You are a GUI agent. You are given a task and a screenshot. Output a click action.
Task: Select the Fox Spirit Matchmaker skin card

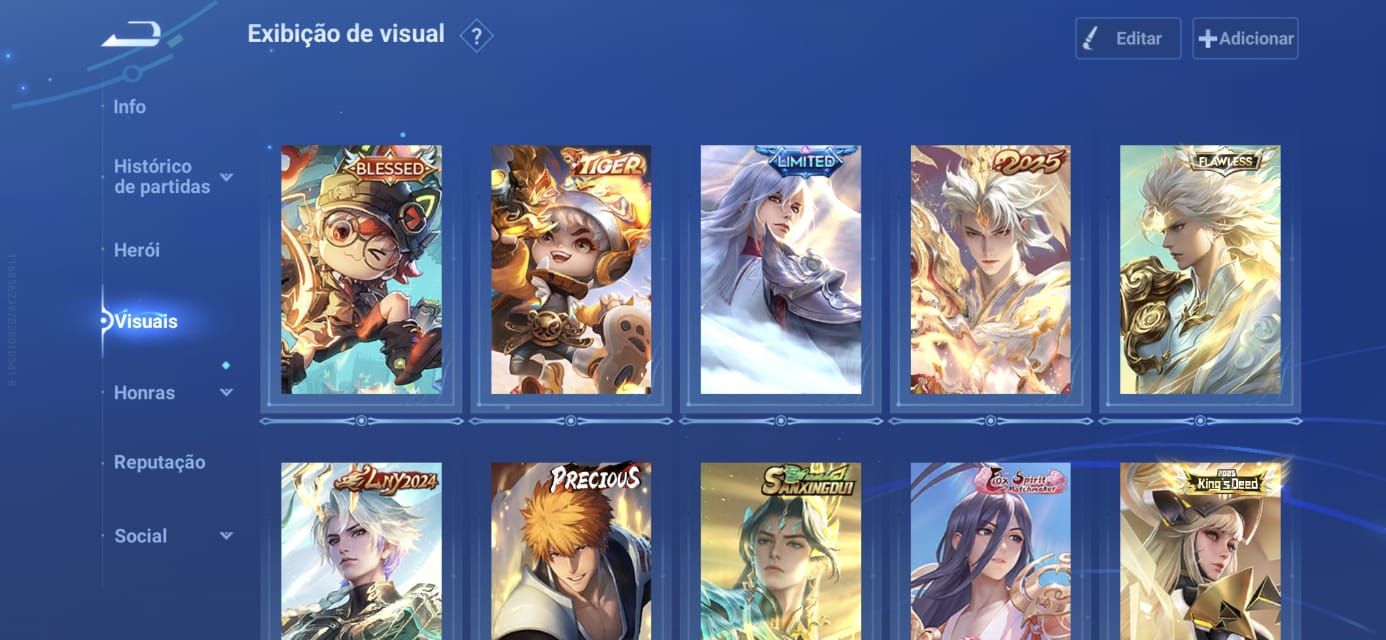coord(991,551)
